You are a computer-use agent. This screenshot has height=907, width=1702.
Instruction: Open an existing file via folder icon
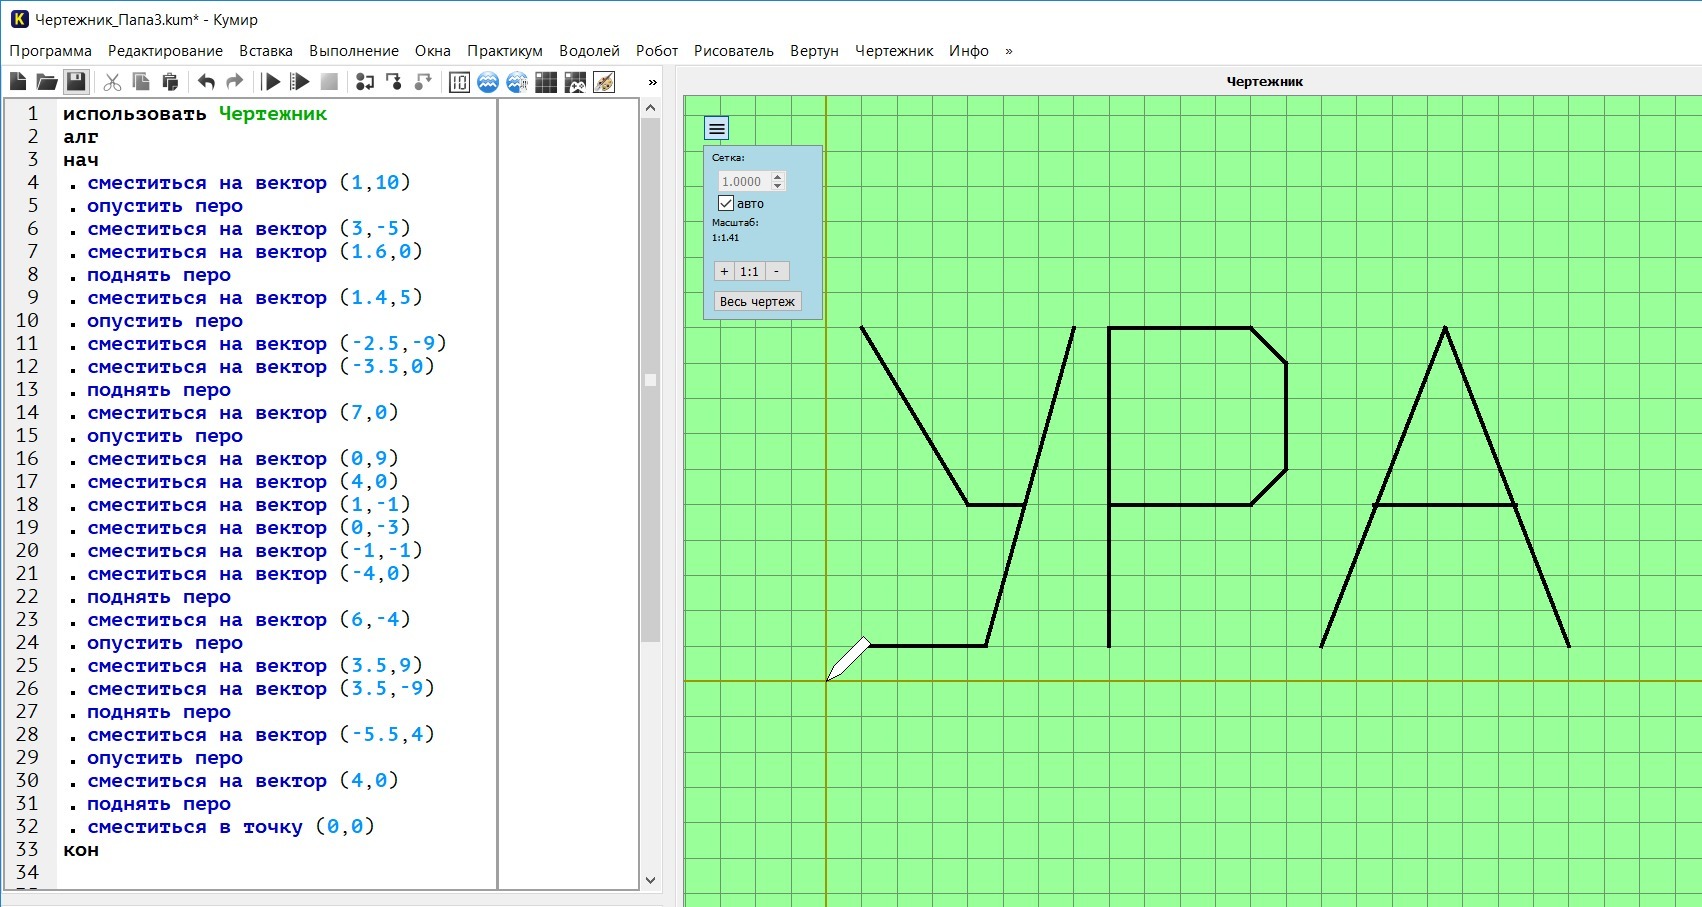tap(47, 82)
